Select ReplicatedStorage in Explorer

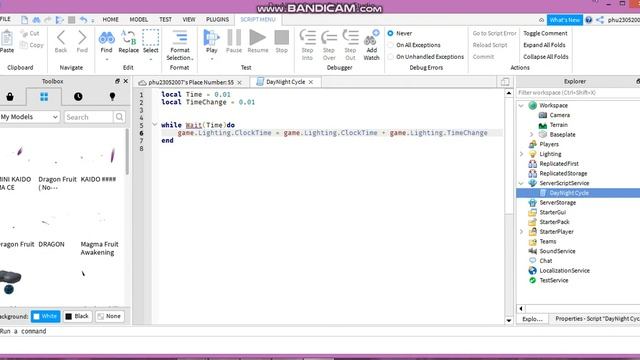pyautogui.click(x=563, y=173)
